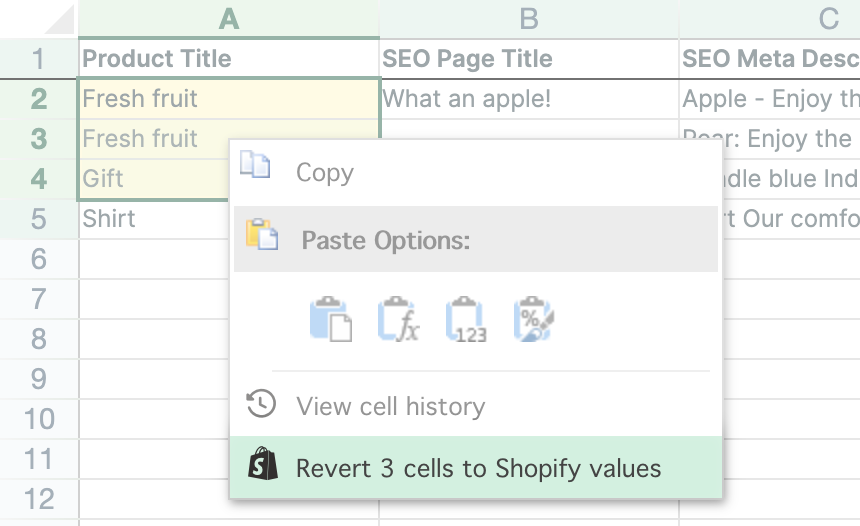Click the Paste Options clipboard icon
860x526 pixels.
[262, 234]
